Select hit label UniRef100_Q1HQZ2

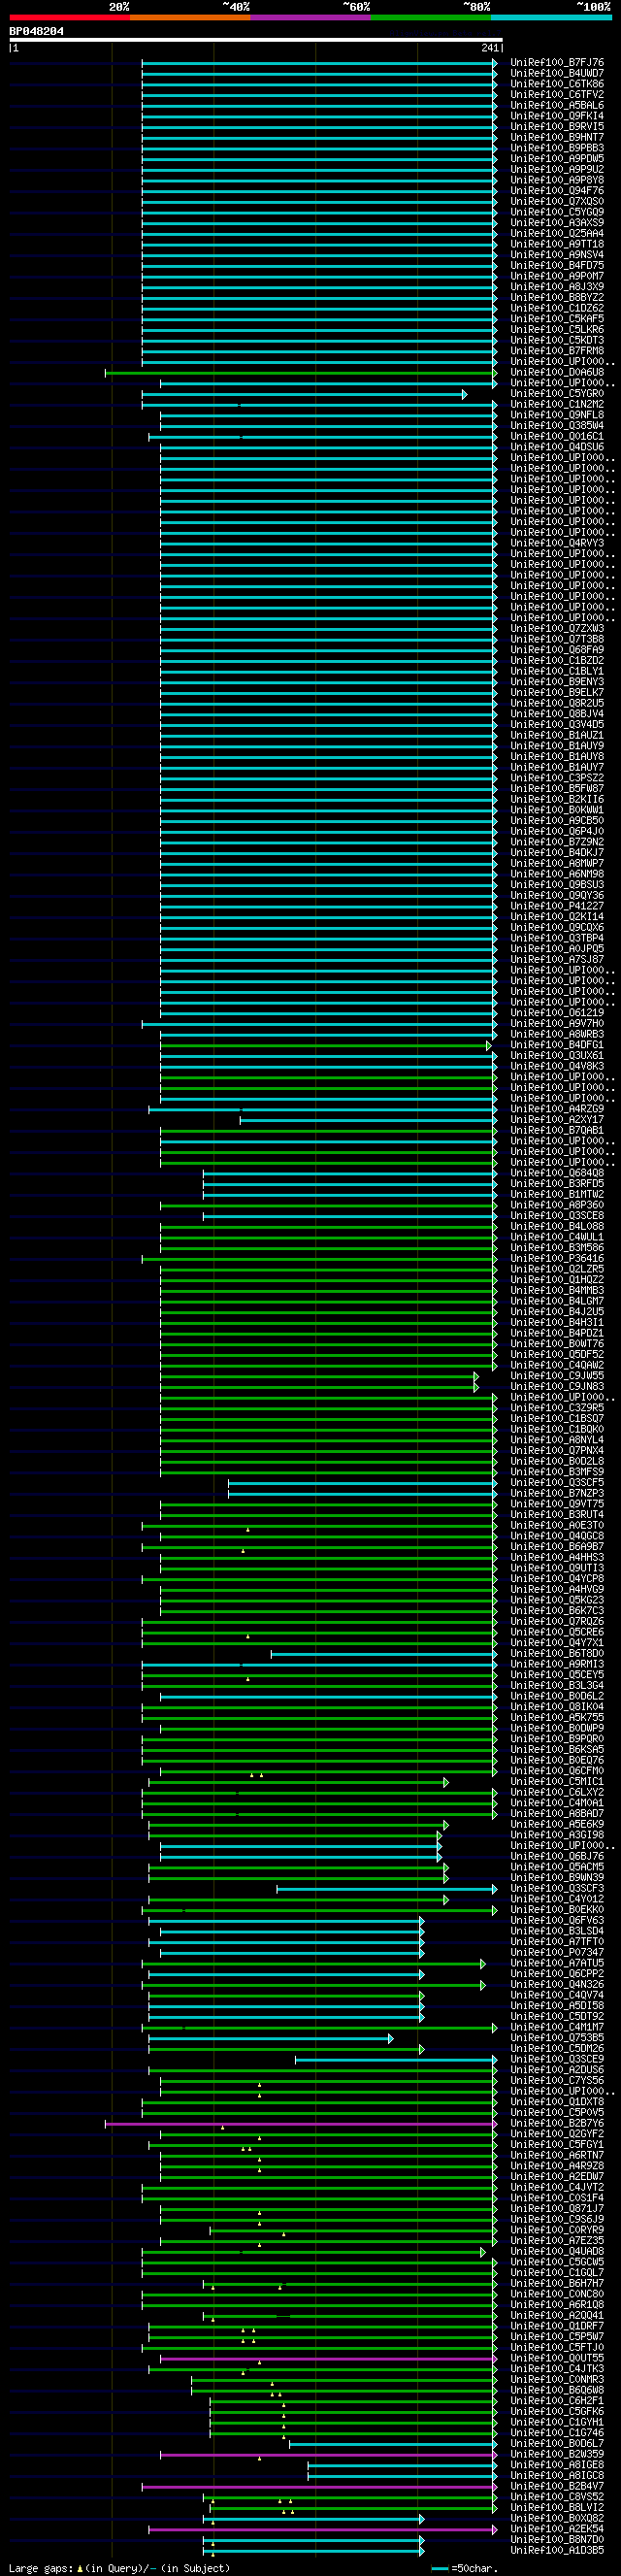click(x=557, y=1279)
